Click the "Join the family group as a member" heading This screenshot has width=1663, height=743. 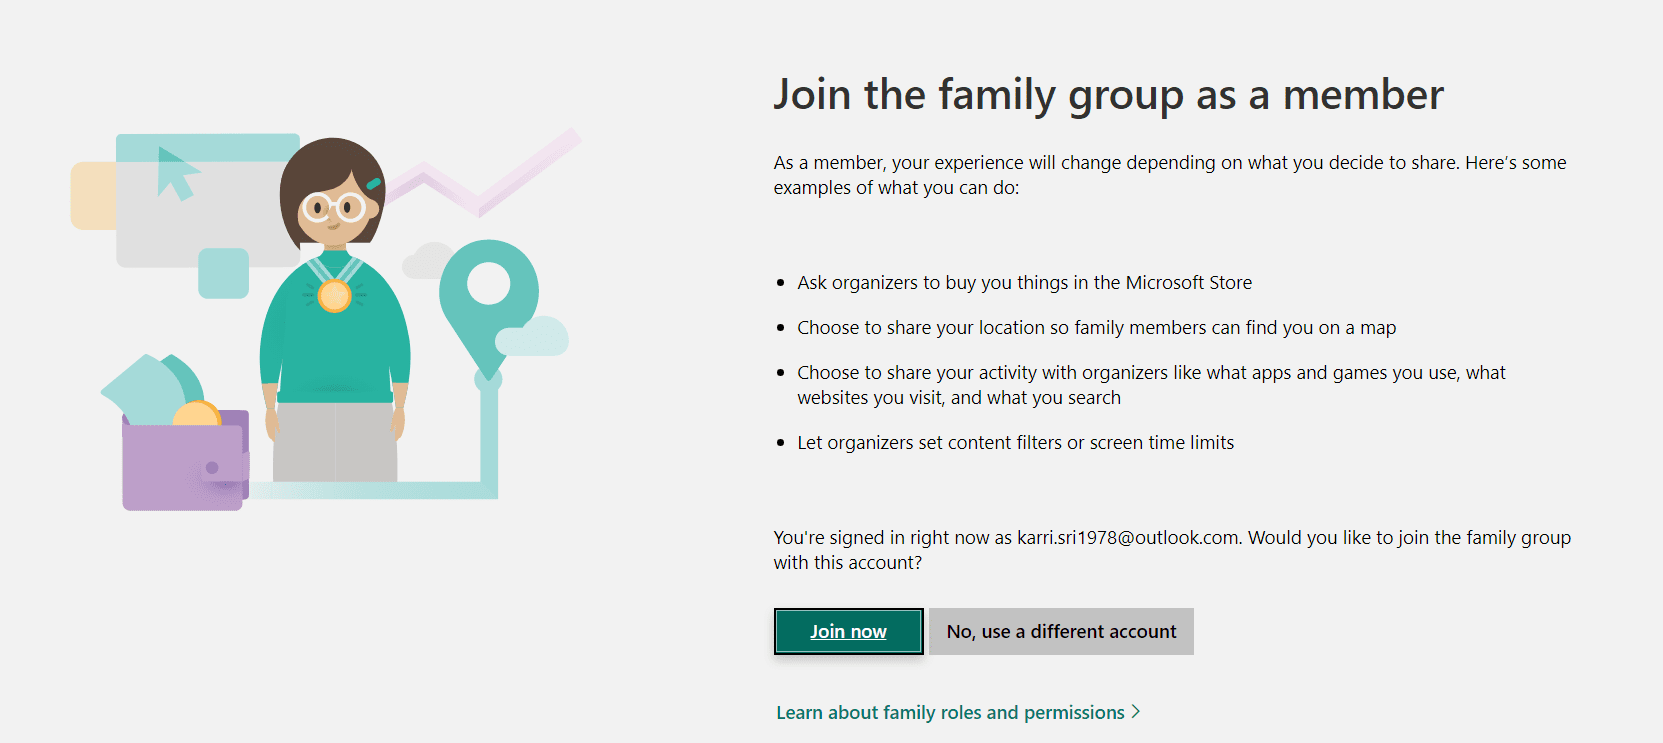pyautogui.click(x=1108, y=95)
